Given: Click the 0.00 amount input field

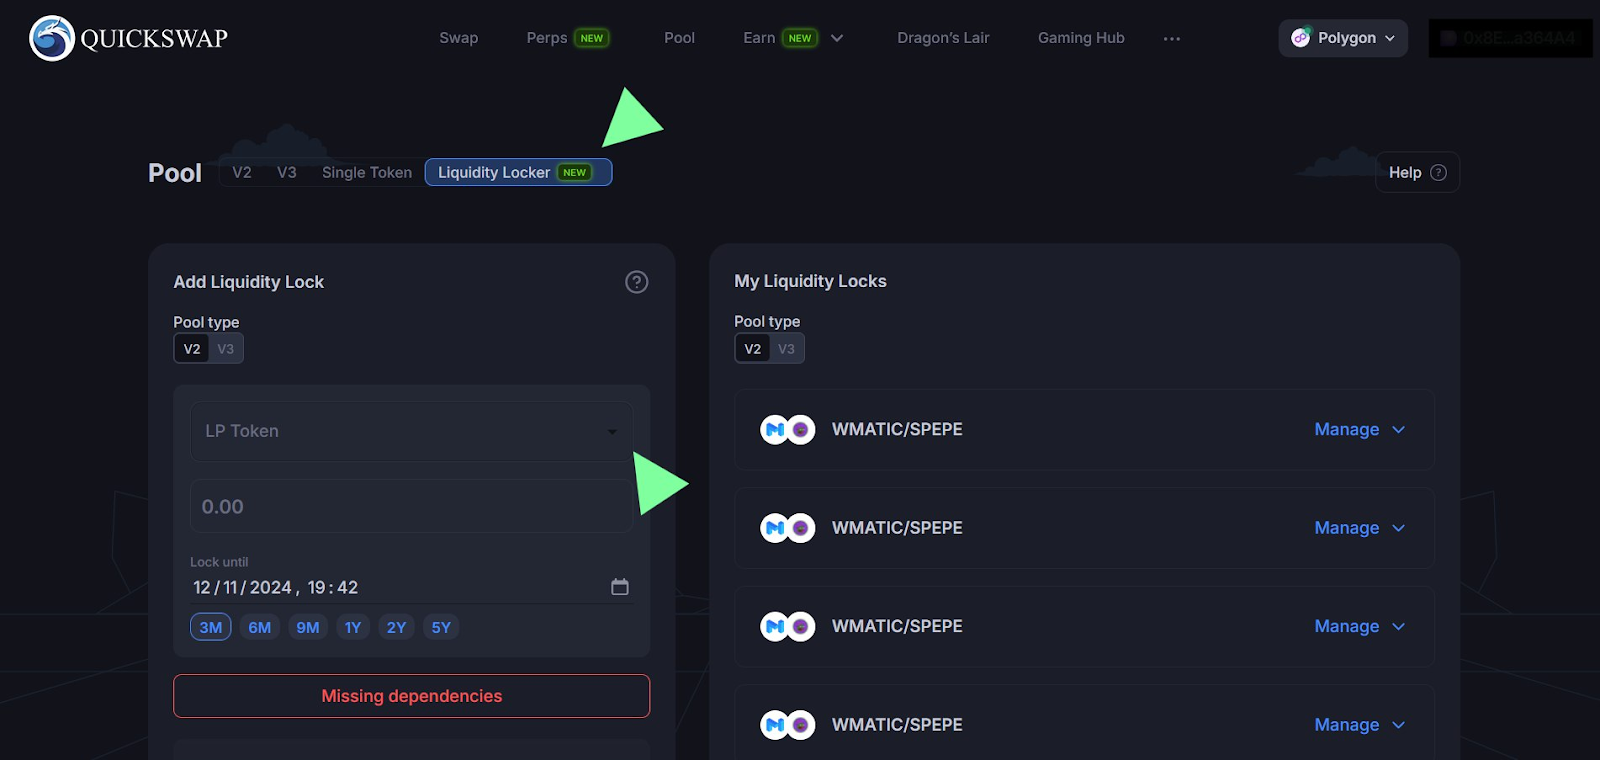Looking at the screenshot, I should pos(411,506).
